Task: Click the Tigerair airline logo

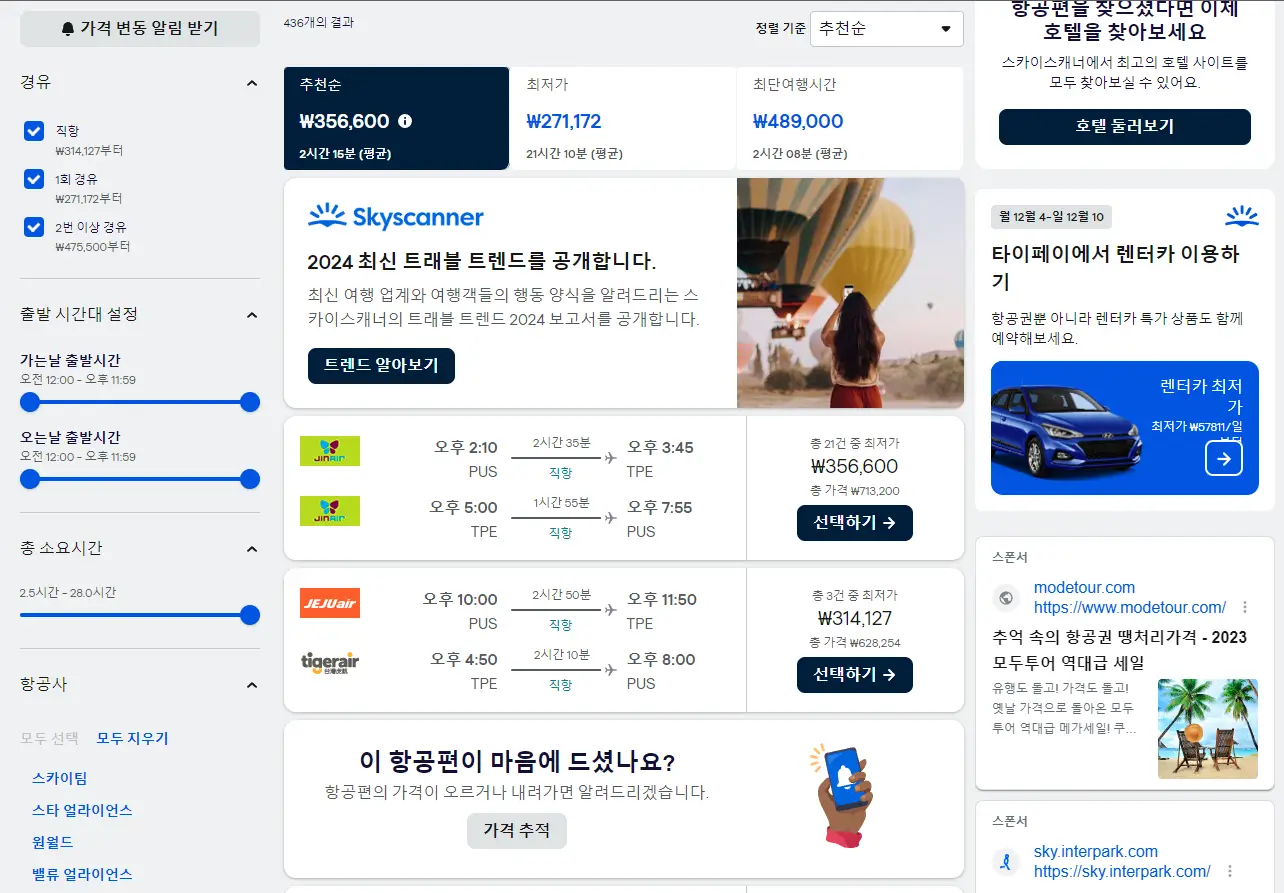Action: click(330, 663)
